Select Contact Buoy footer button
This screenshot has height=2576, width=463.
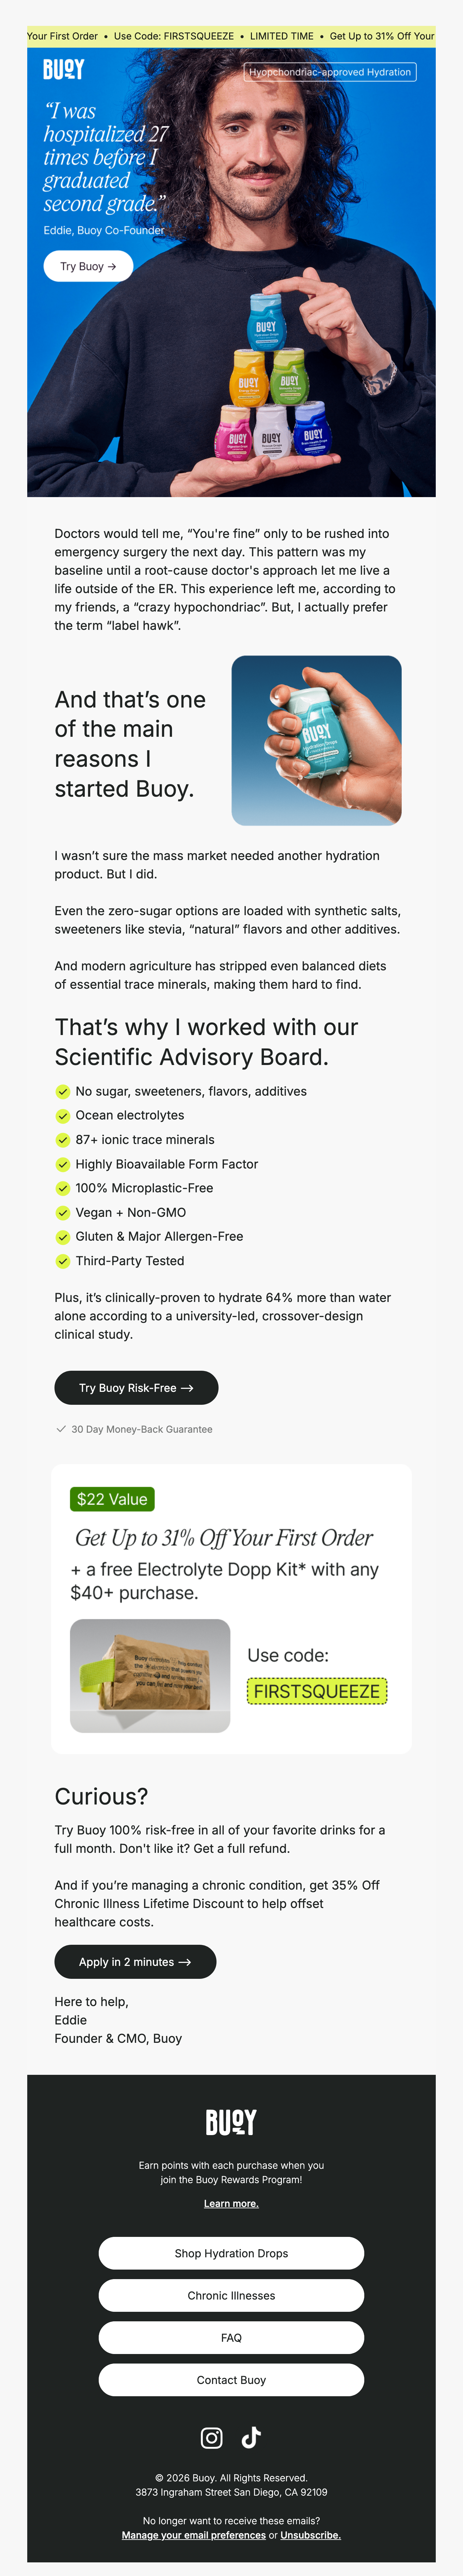231,2380
